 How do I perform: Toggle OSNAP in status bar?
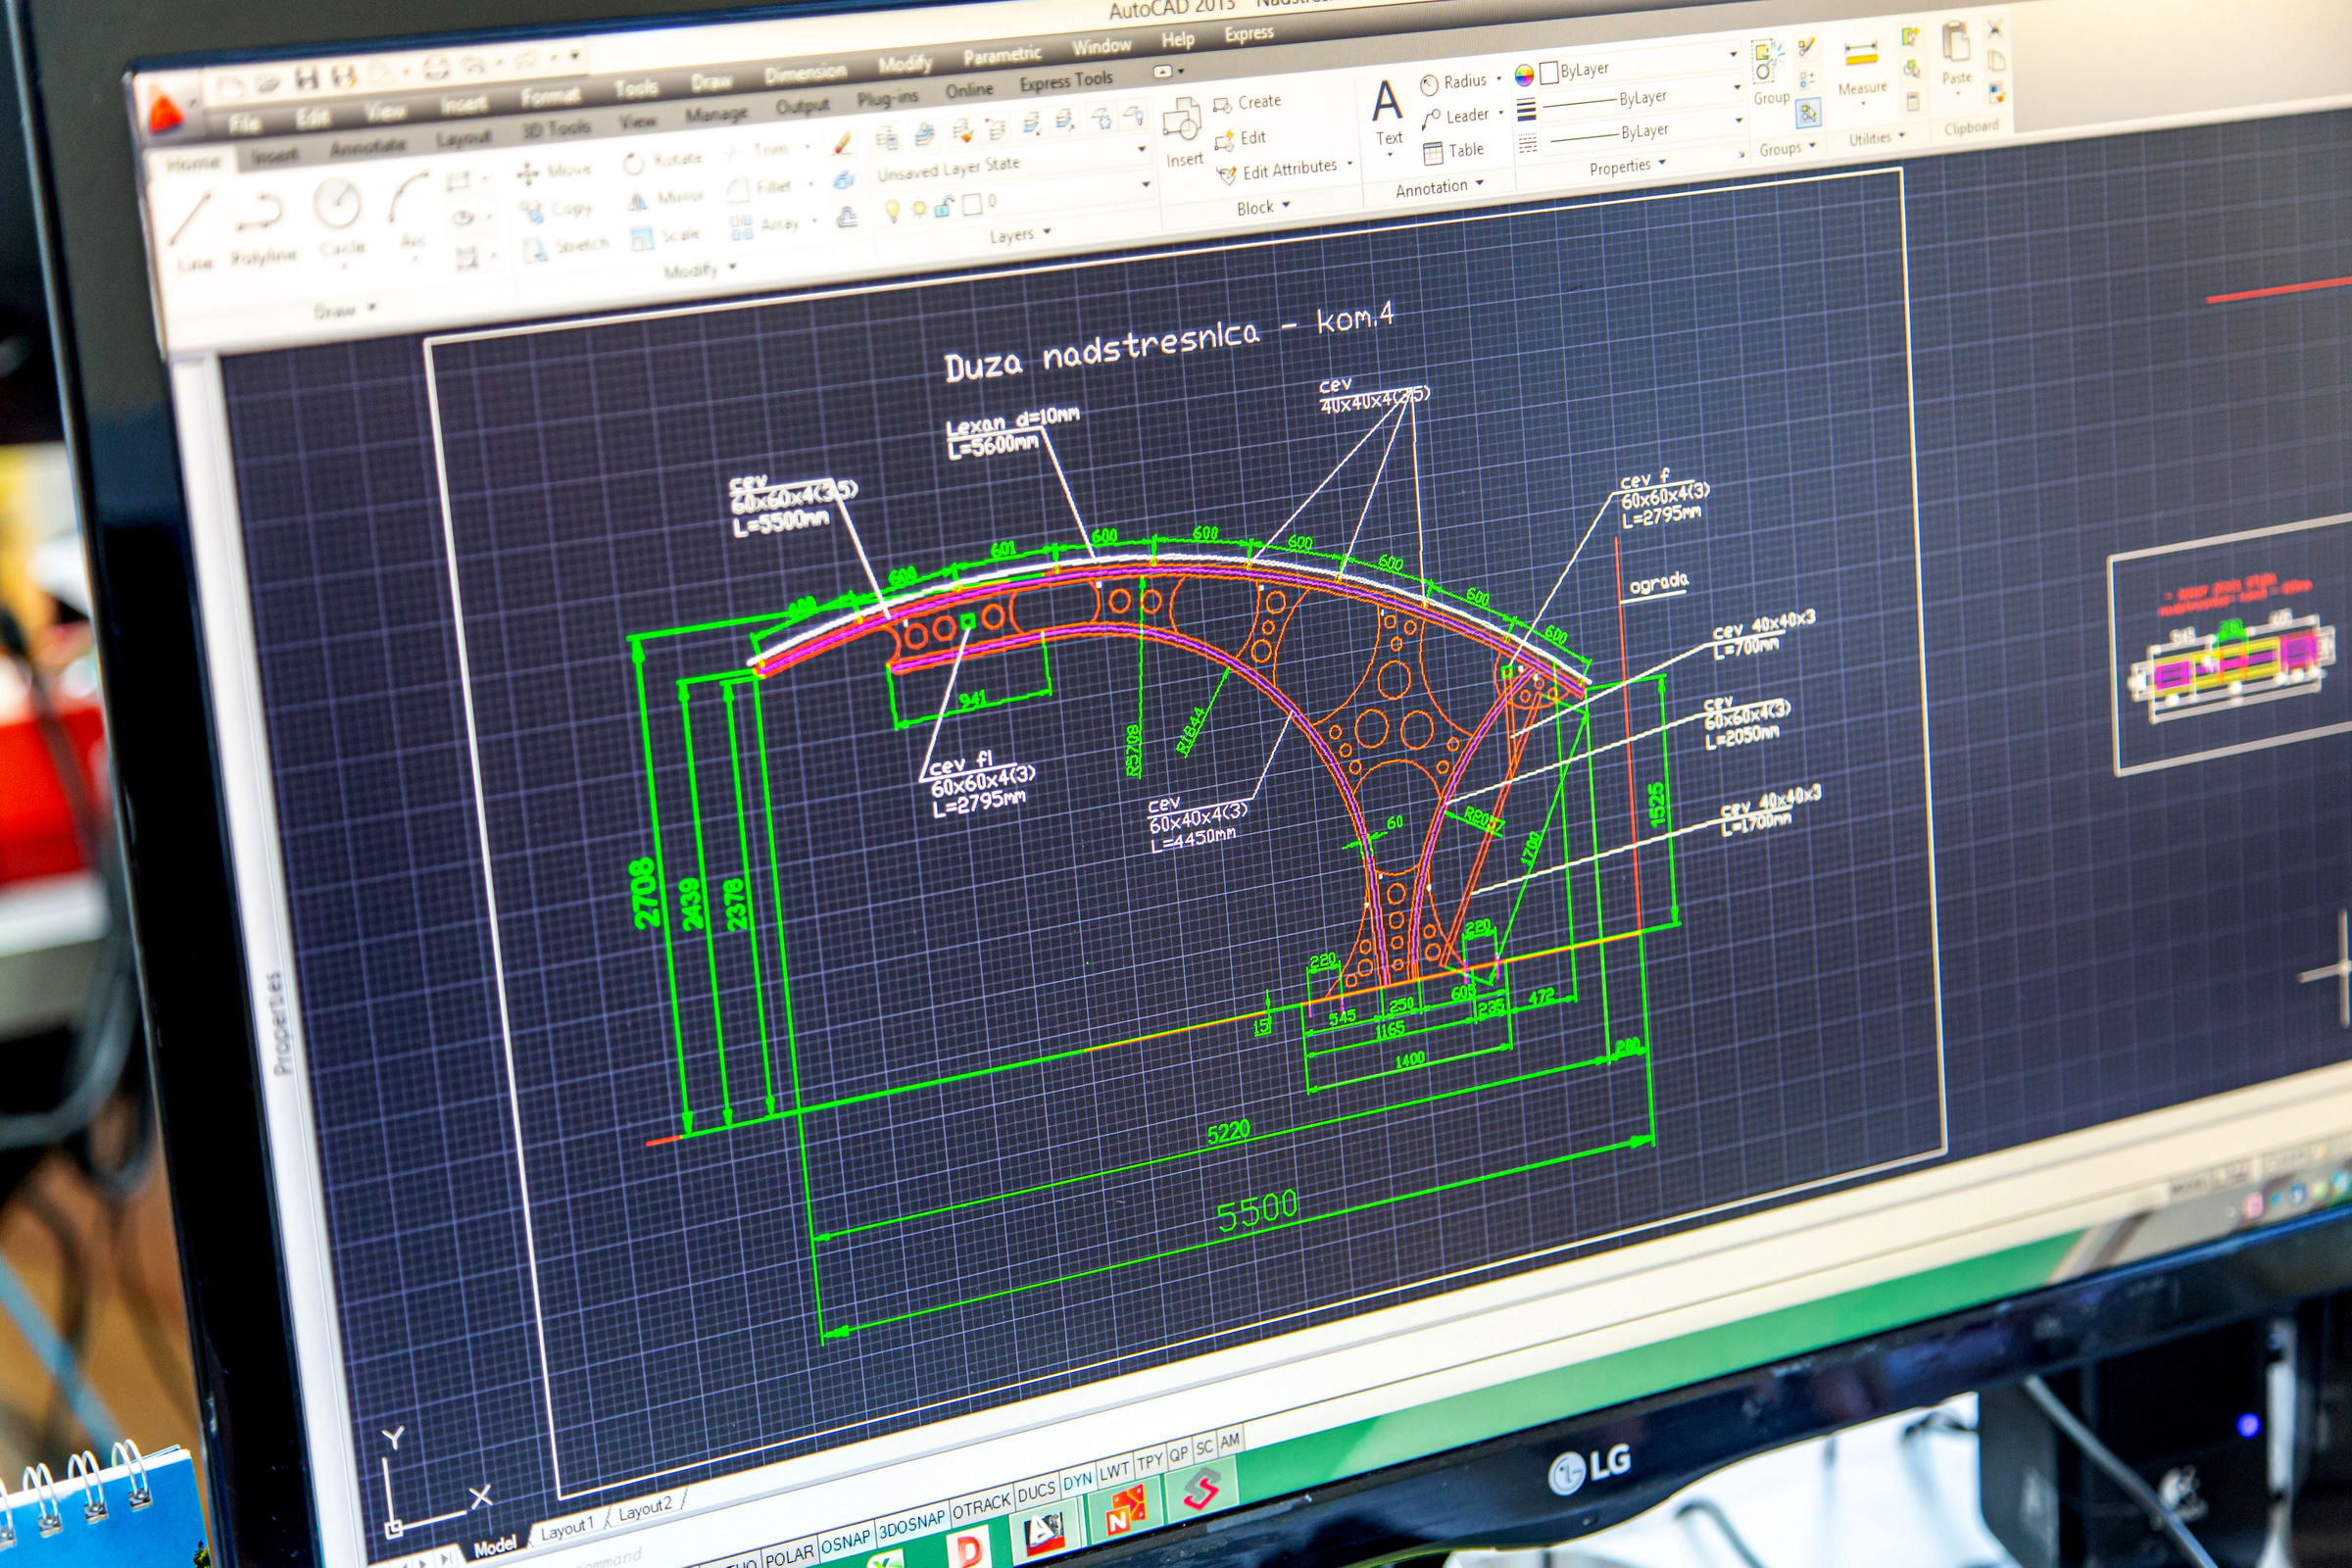click(846, 1543)
